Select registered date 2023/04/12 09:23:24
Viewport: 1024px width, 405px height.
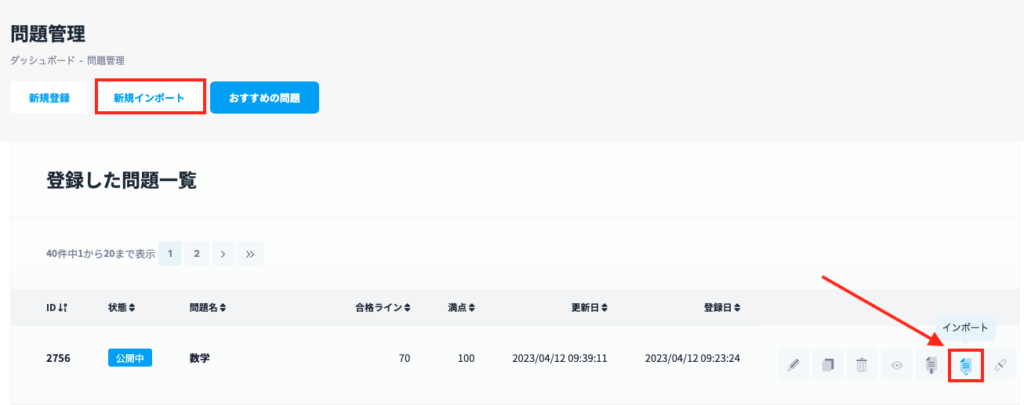693,358
